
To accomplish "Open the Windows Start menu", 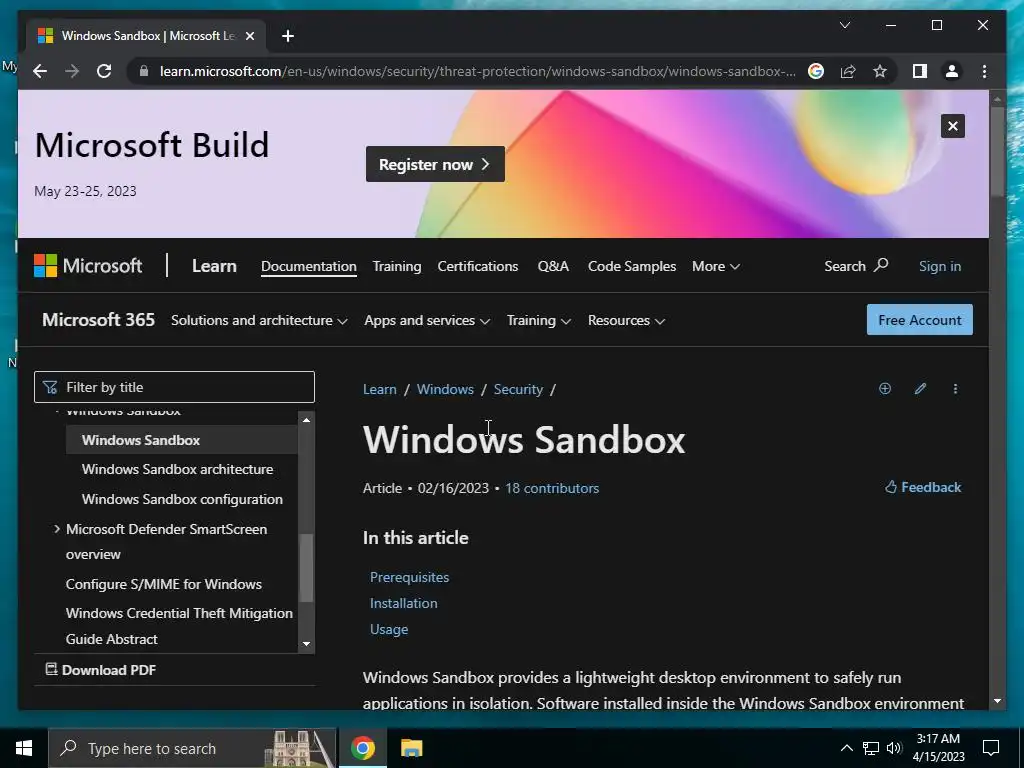I will click(24, 748).
